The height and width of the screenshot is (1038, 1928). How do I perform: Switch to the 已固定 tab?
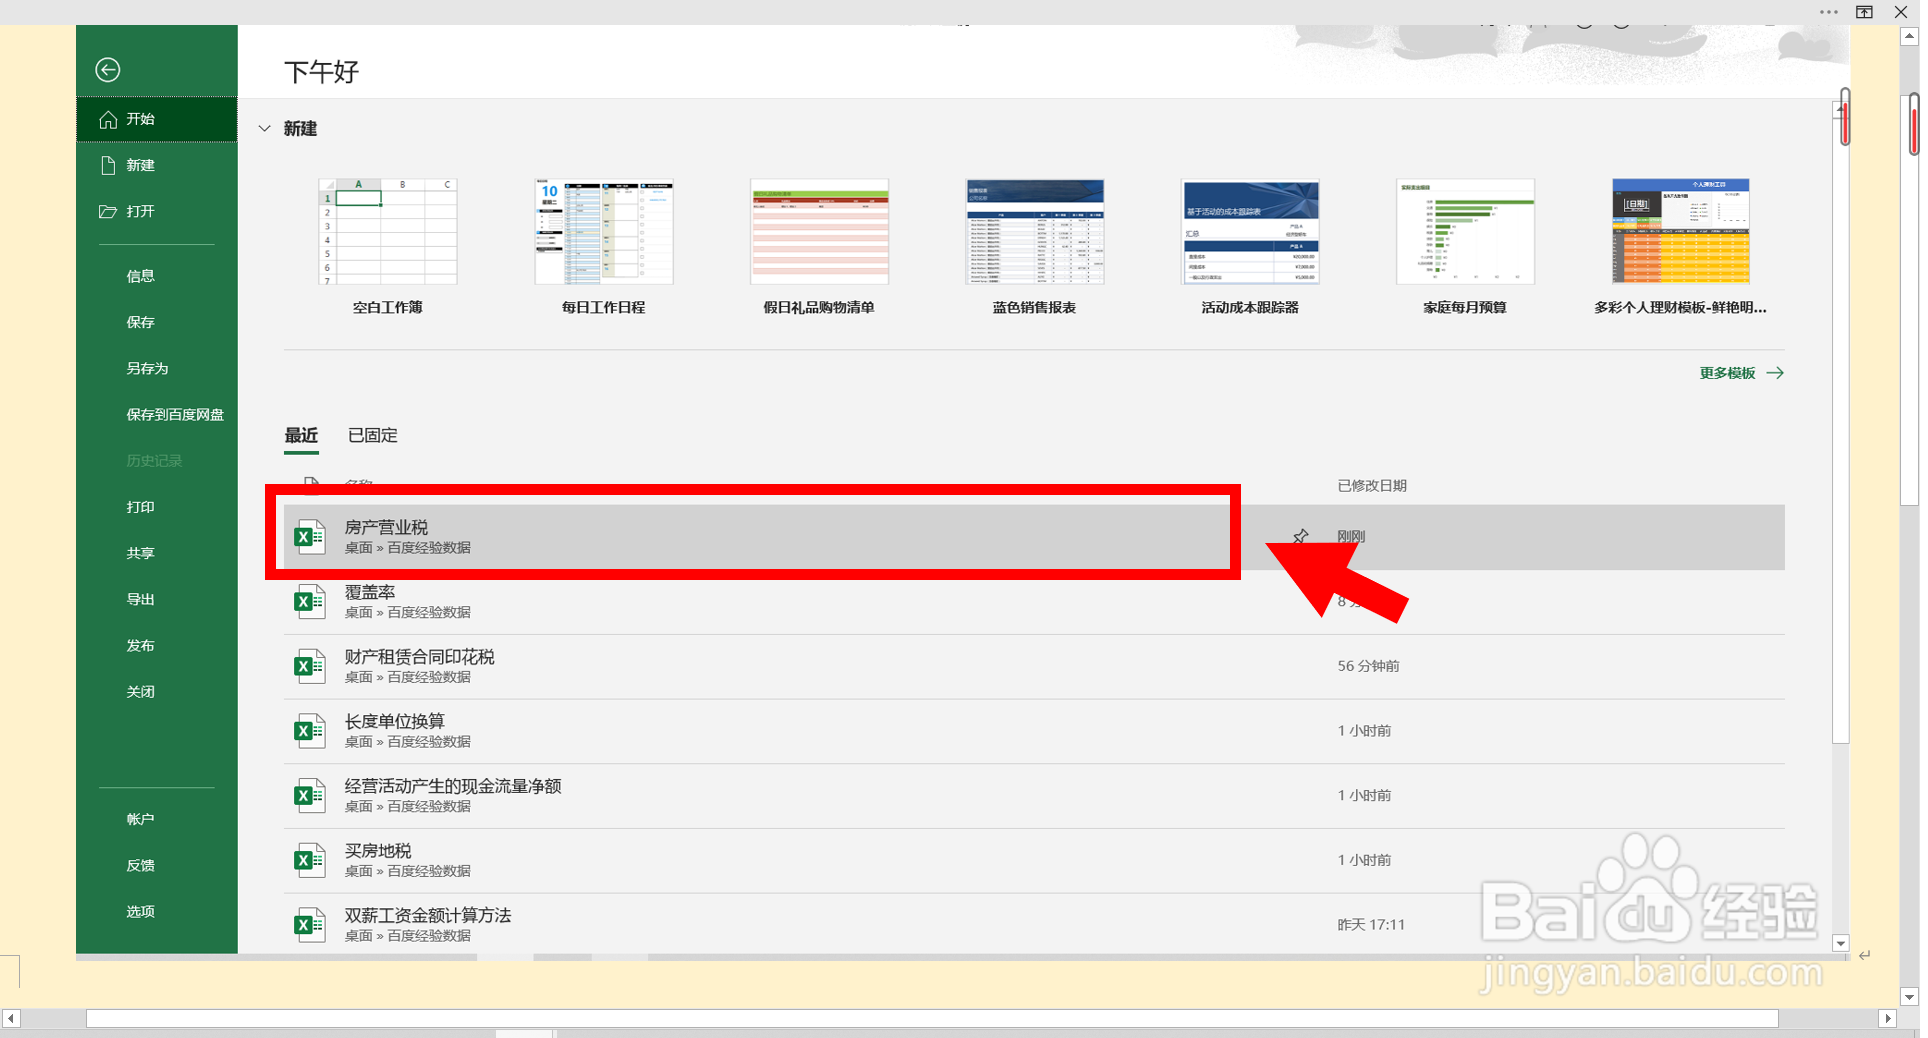coord(371,435)
